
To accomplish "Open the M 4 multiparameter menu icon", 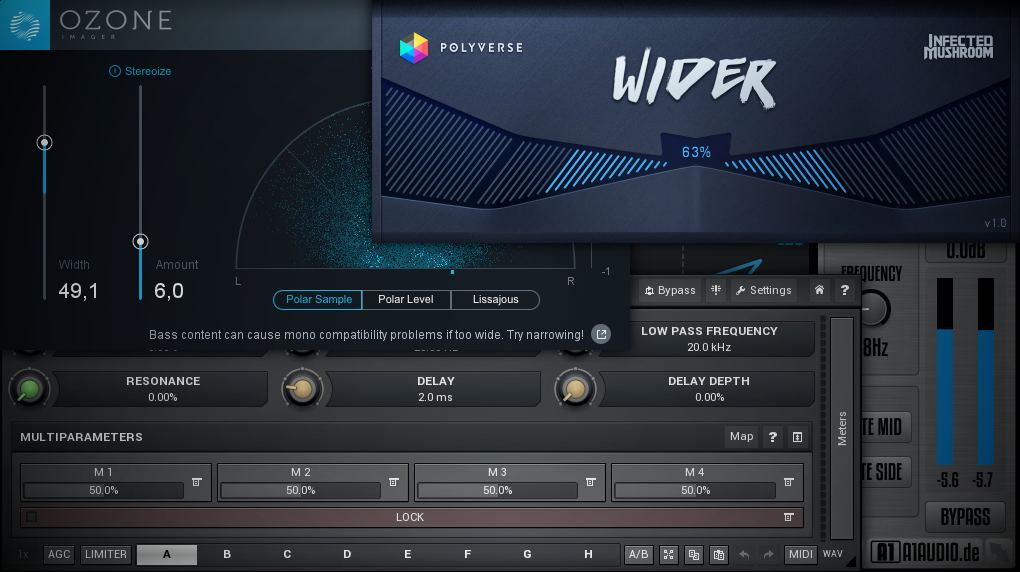I will [788, 482].
